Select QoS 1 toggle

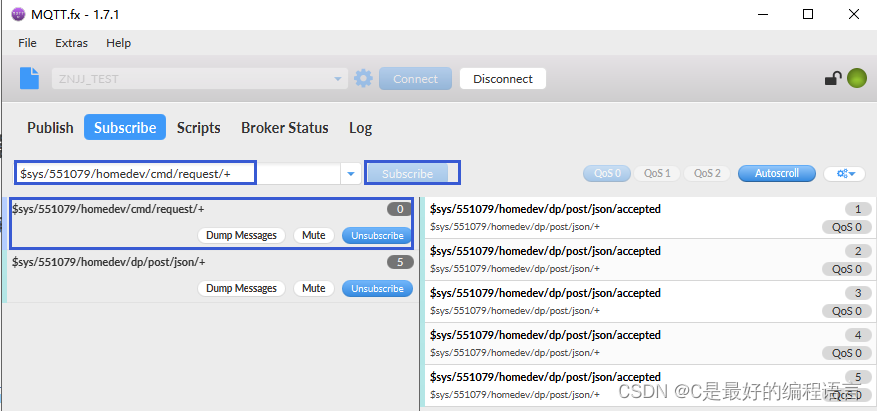(657, 173)
